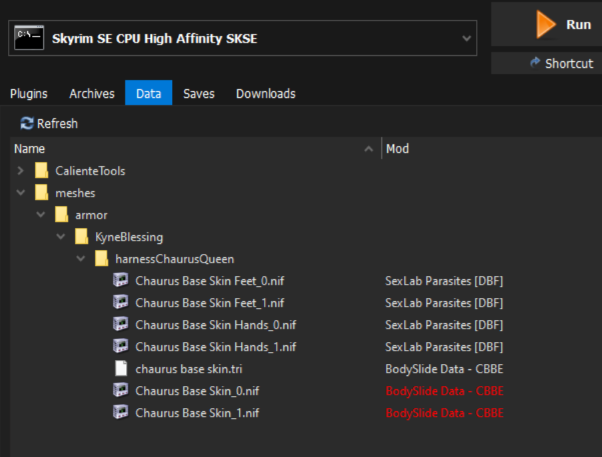Collapse the harnessChaurusQueen folder
This screenshot has width=602, height=457.
point(81,258)
